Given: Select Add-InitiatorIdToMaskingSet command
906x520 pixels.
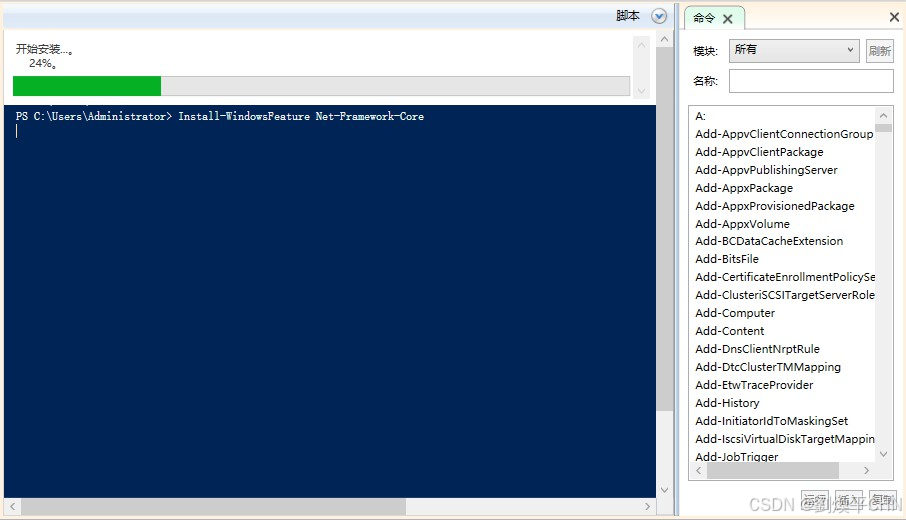Looking at the screenshot, I should pos(771,421).
